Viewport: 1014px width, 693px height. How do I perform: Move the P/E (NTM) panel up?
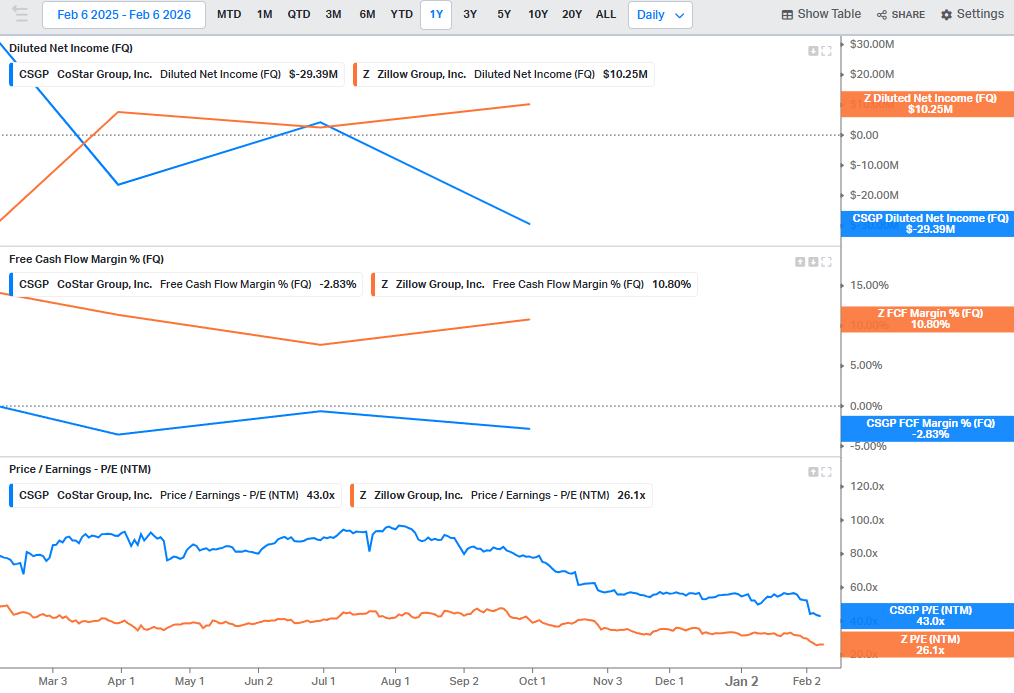[813, 472]
